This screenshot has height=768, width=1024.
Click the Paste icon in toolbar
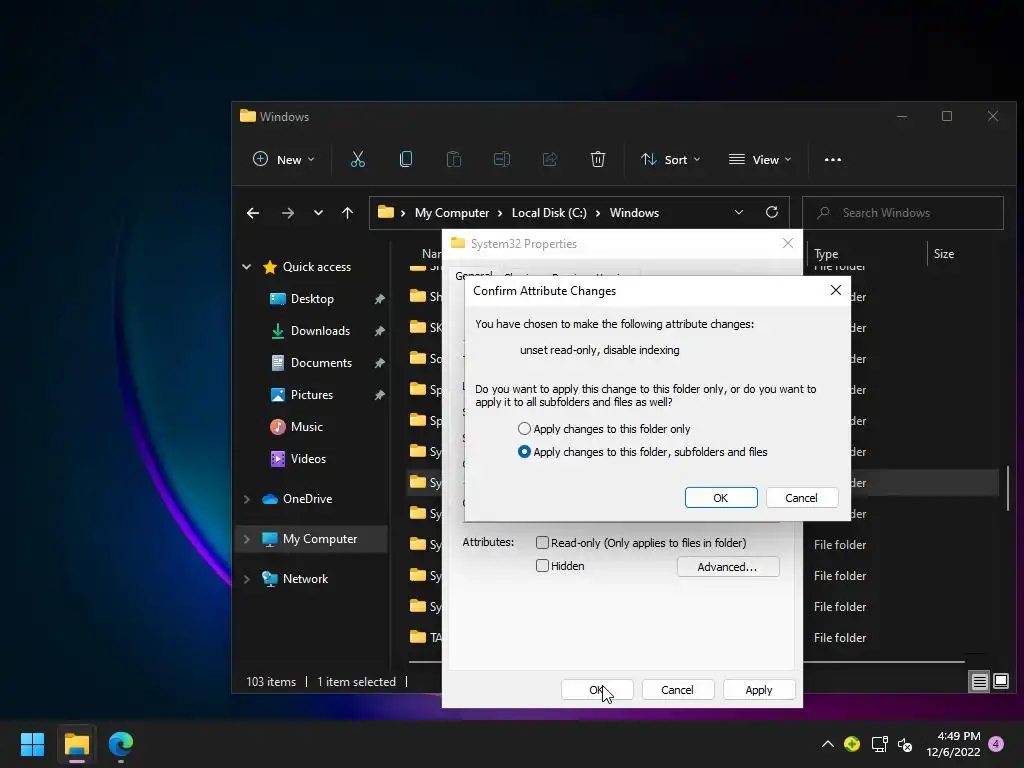tap(454, 159)
